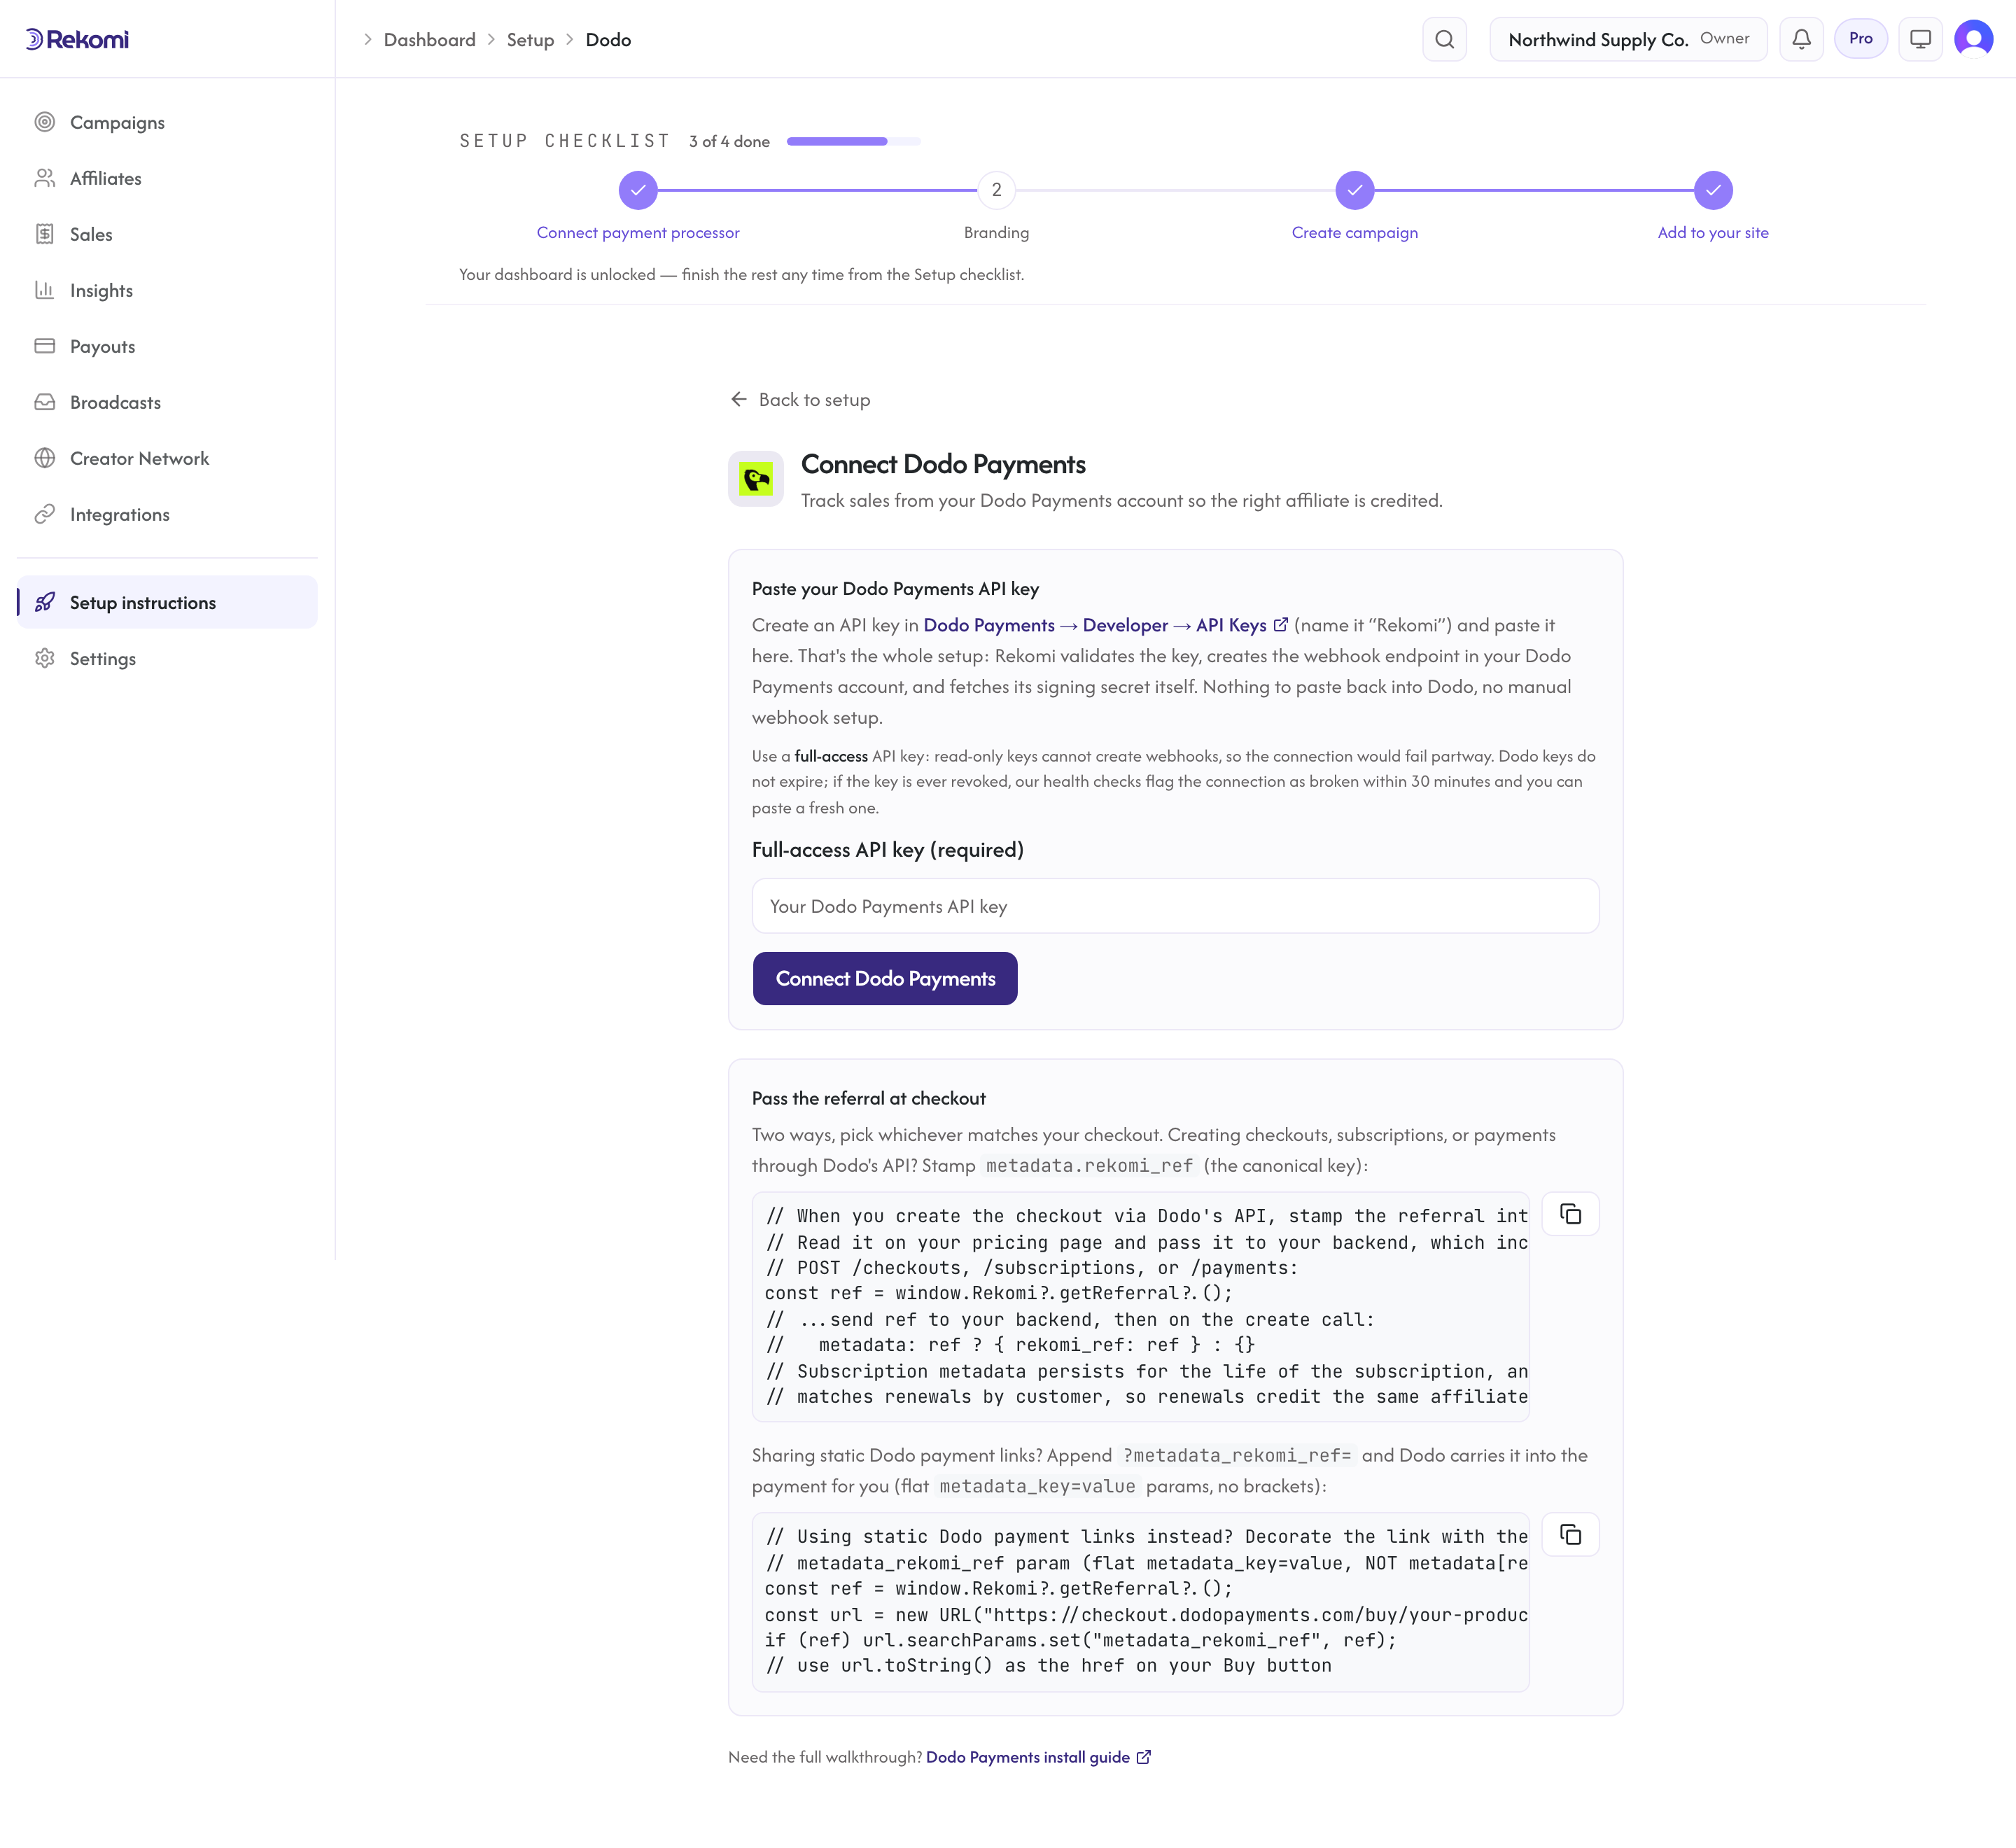Open Insights bar chart icon
The height and width of the screenshot is (1848, 2016).
45,290
